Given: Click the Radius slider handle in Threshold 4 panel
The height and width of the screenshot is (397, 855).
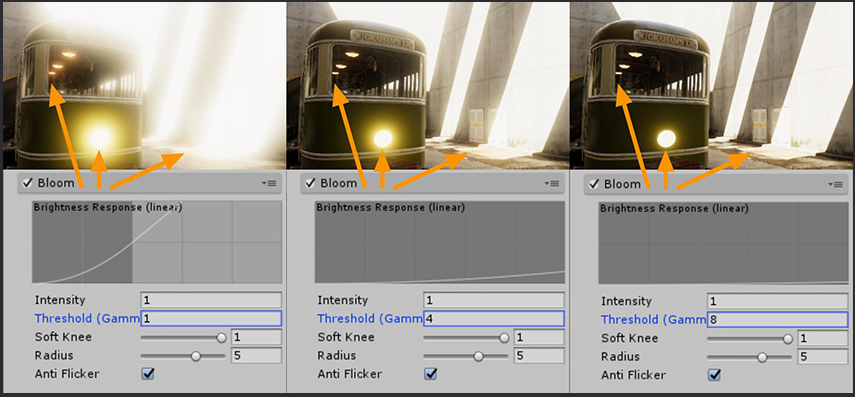Looking at the screenshot, I should point(479,357).
